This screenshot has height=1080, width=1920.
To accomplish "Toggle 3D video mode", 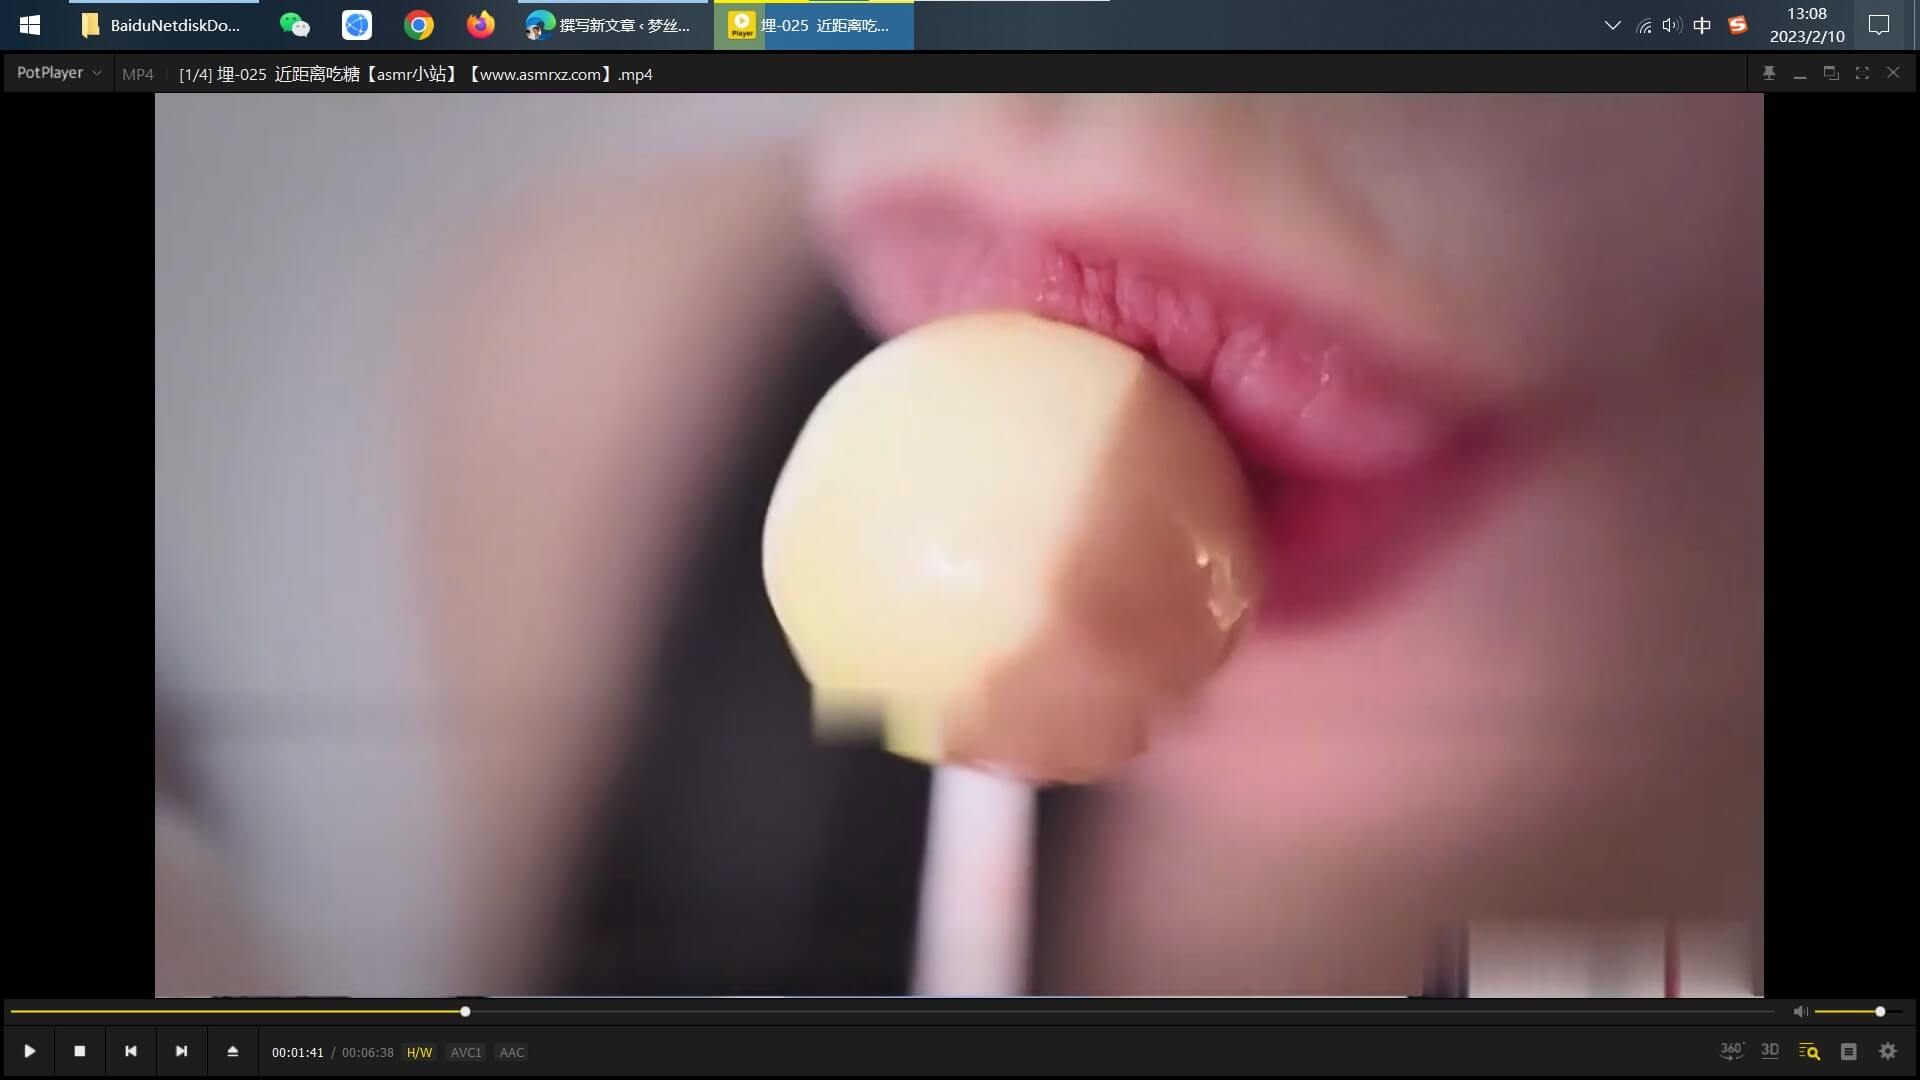I will click(x=1770, y=1051).
